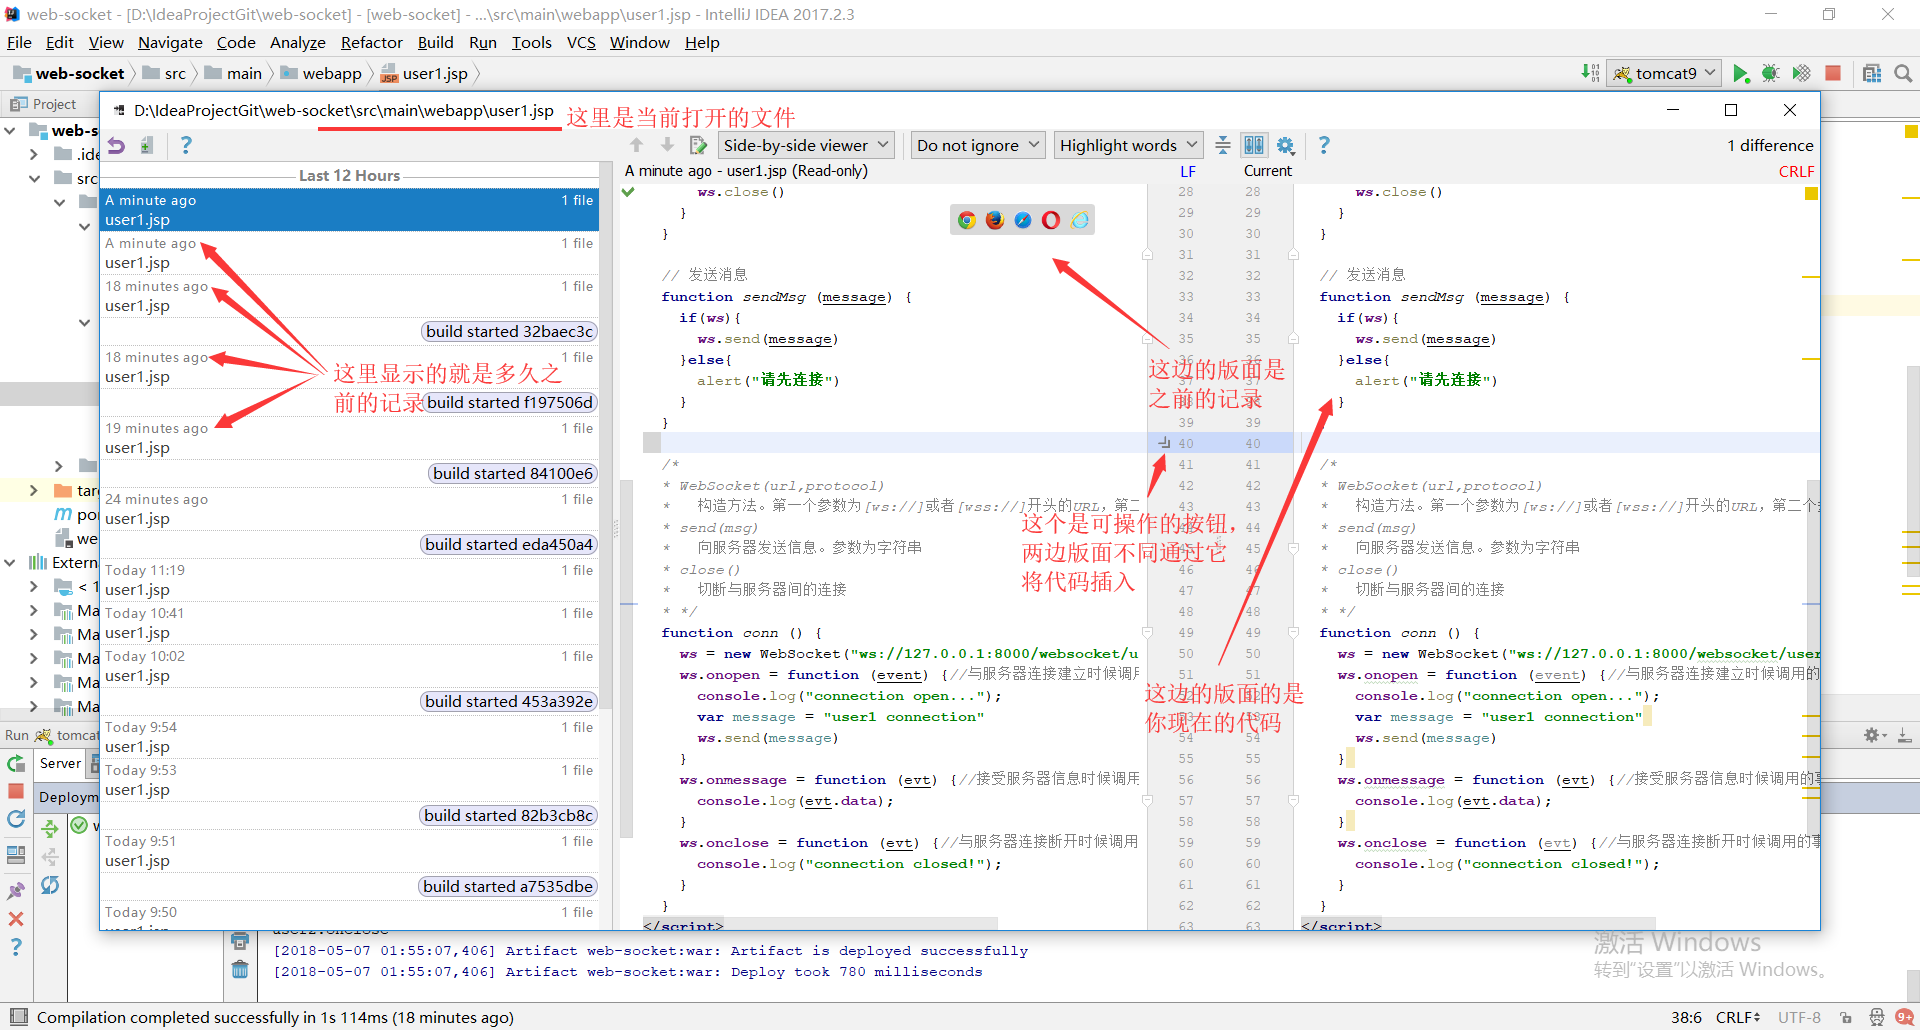This screenshot has height=1030, width=1920.
Task: Toggle synchronize scrolling button
Action: [1254, 146]
